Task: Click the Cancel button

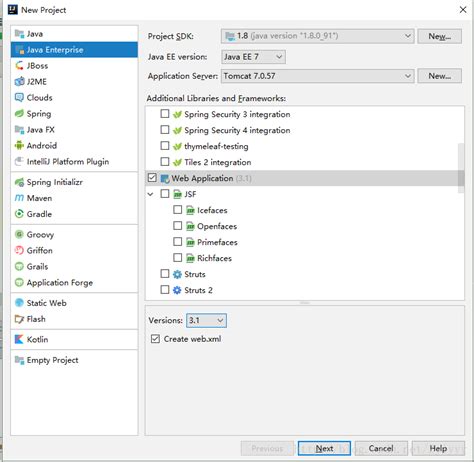Action: tap(381, 449)
